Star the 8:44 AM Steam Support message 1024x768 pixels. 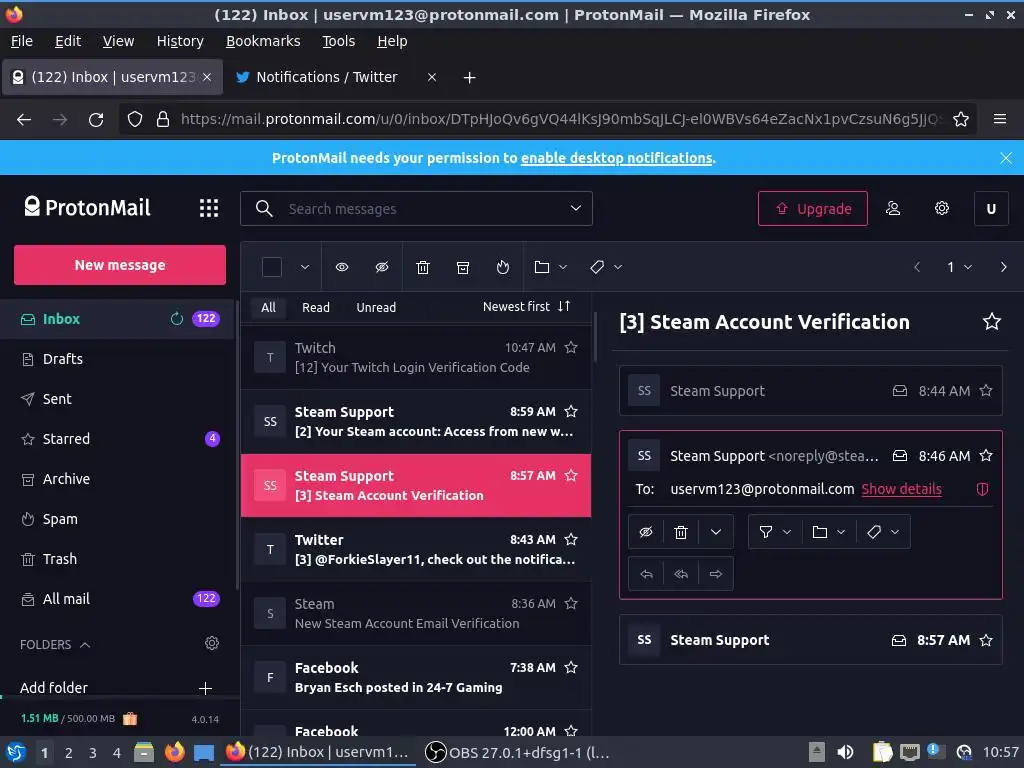986,391
